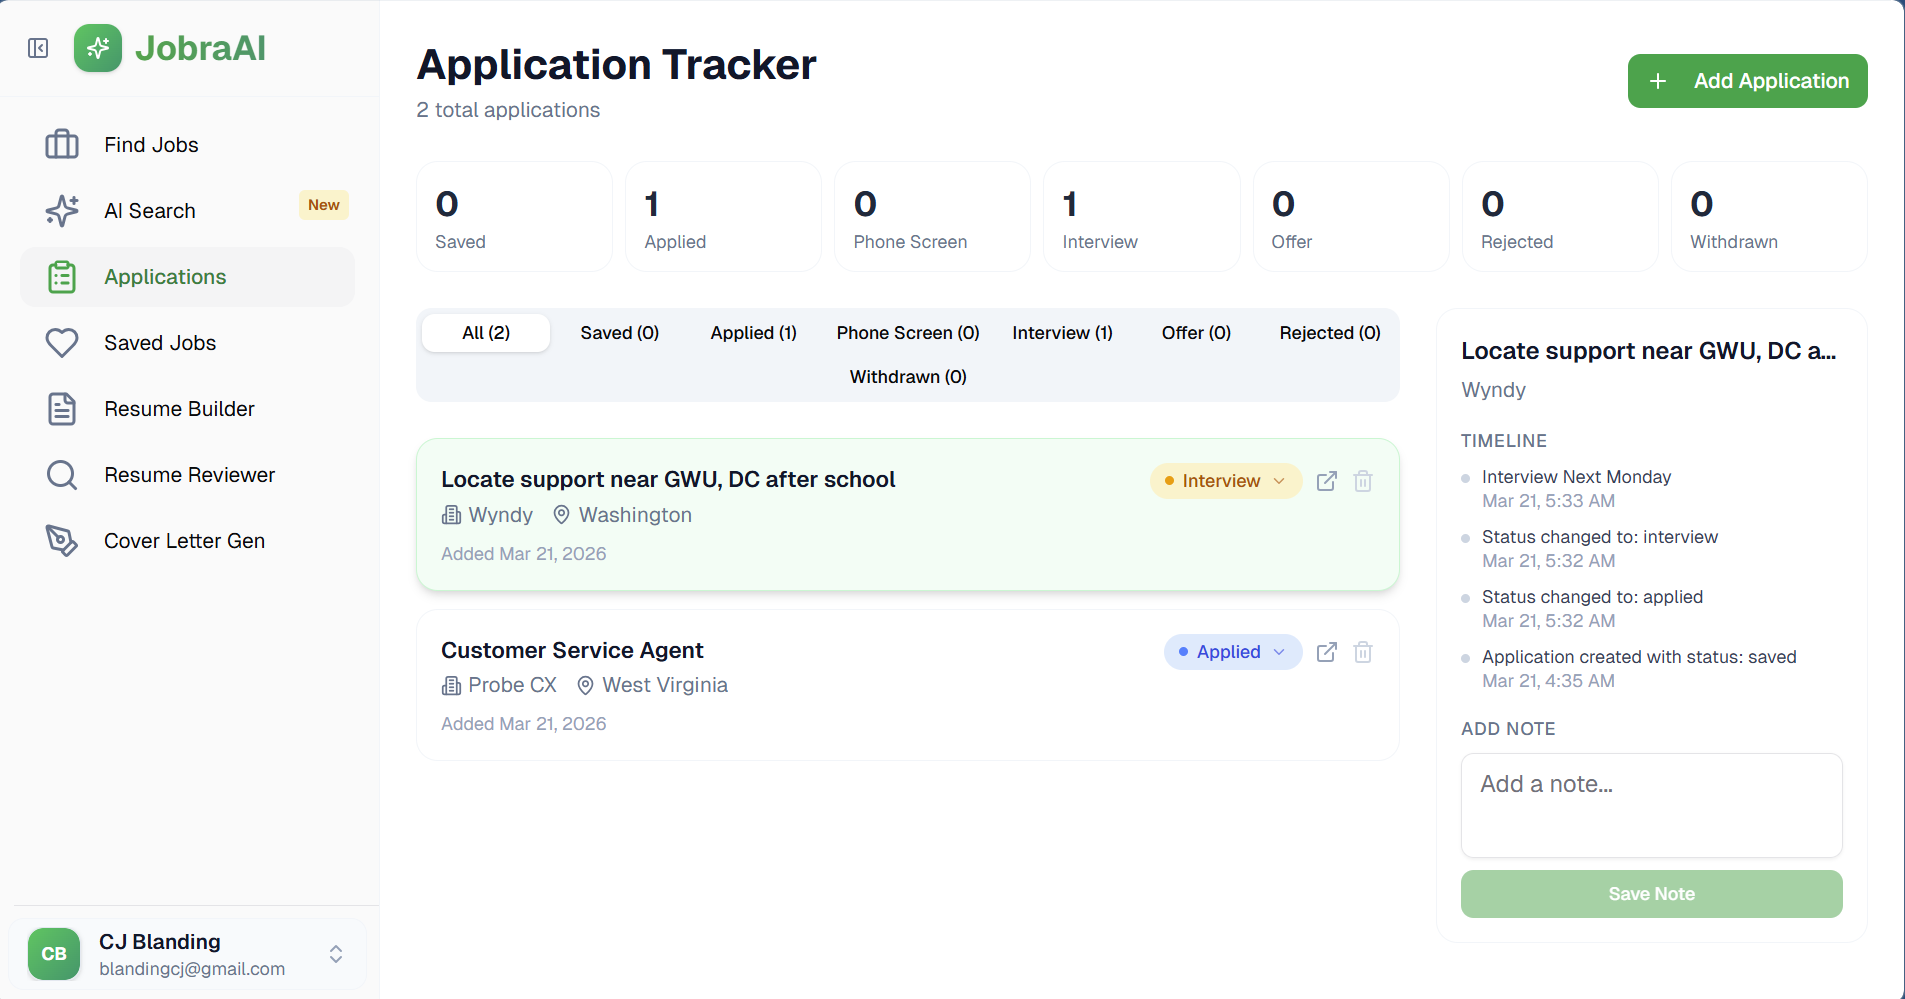Open the Applied status dropdown
Screen dimensions: 1905x999
click(1233, 652)
